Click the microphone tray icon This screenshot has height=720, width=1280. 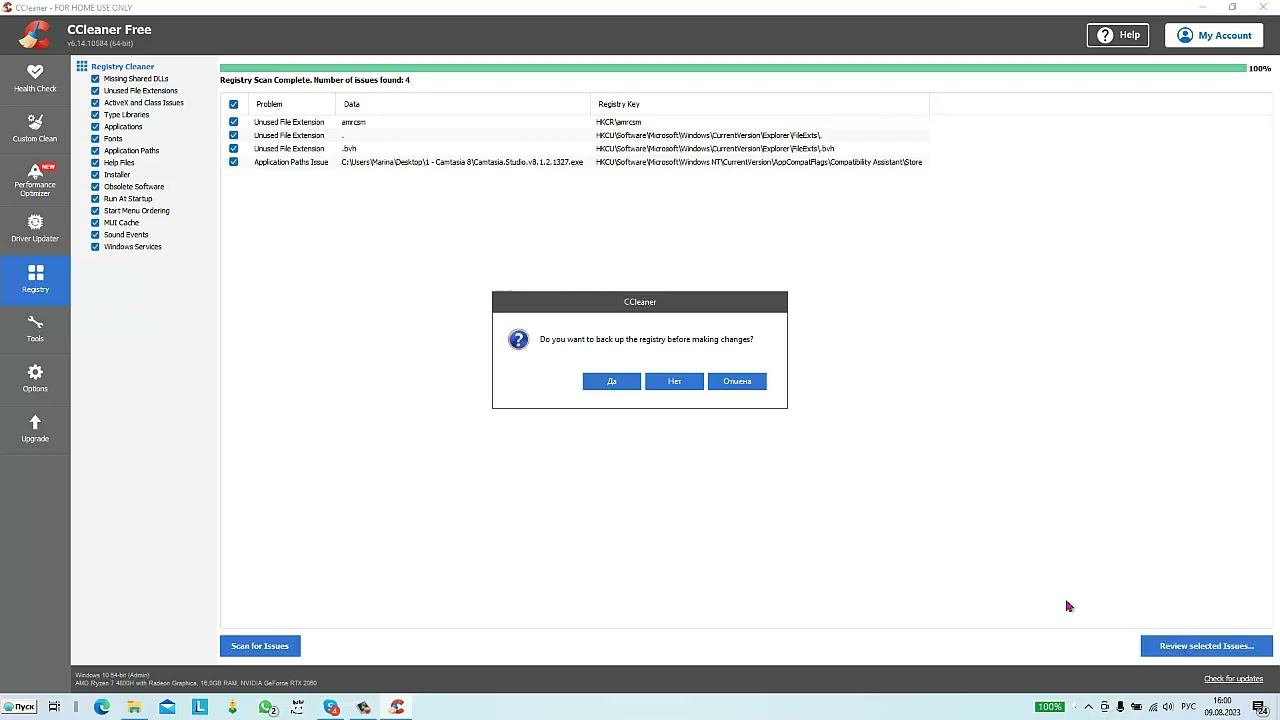1120,707
